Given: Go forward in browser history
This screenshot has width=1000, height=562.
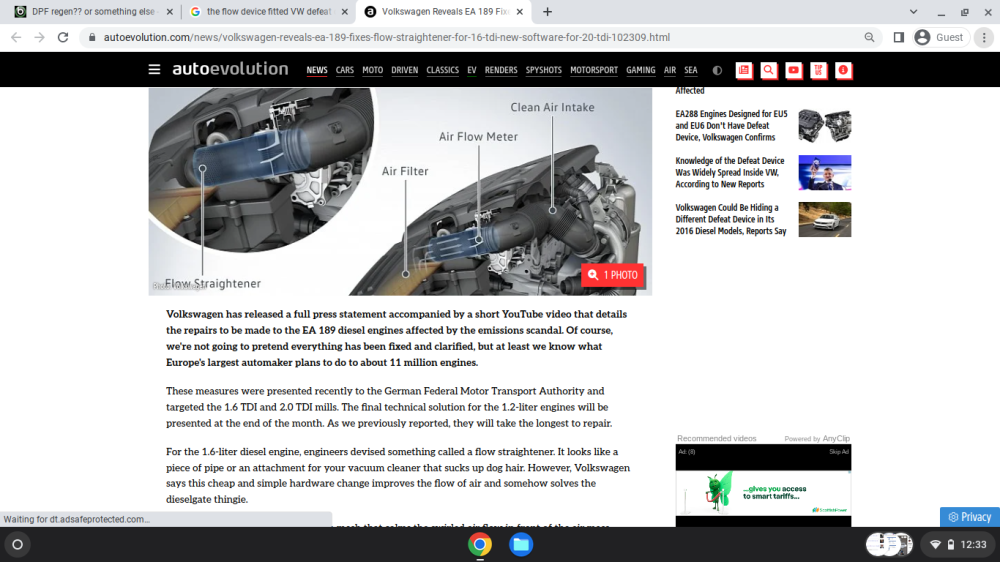Looking at the screenshot, I should [40, 38].
